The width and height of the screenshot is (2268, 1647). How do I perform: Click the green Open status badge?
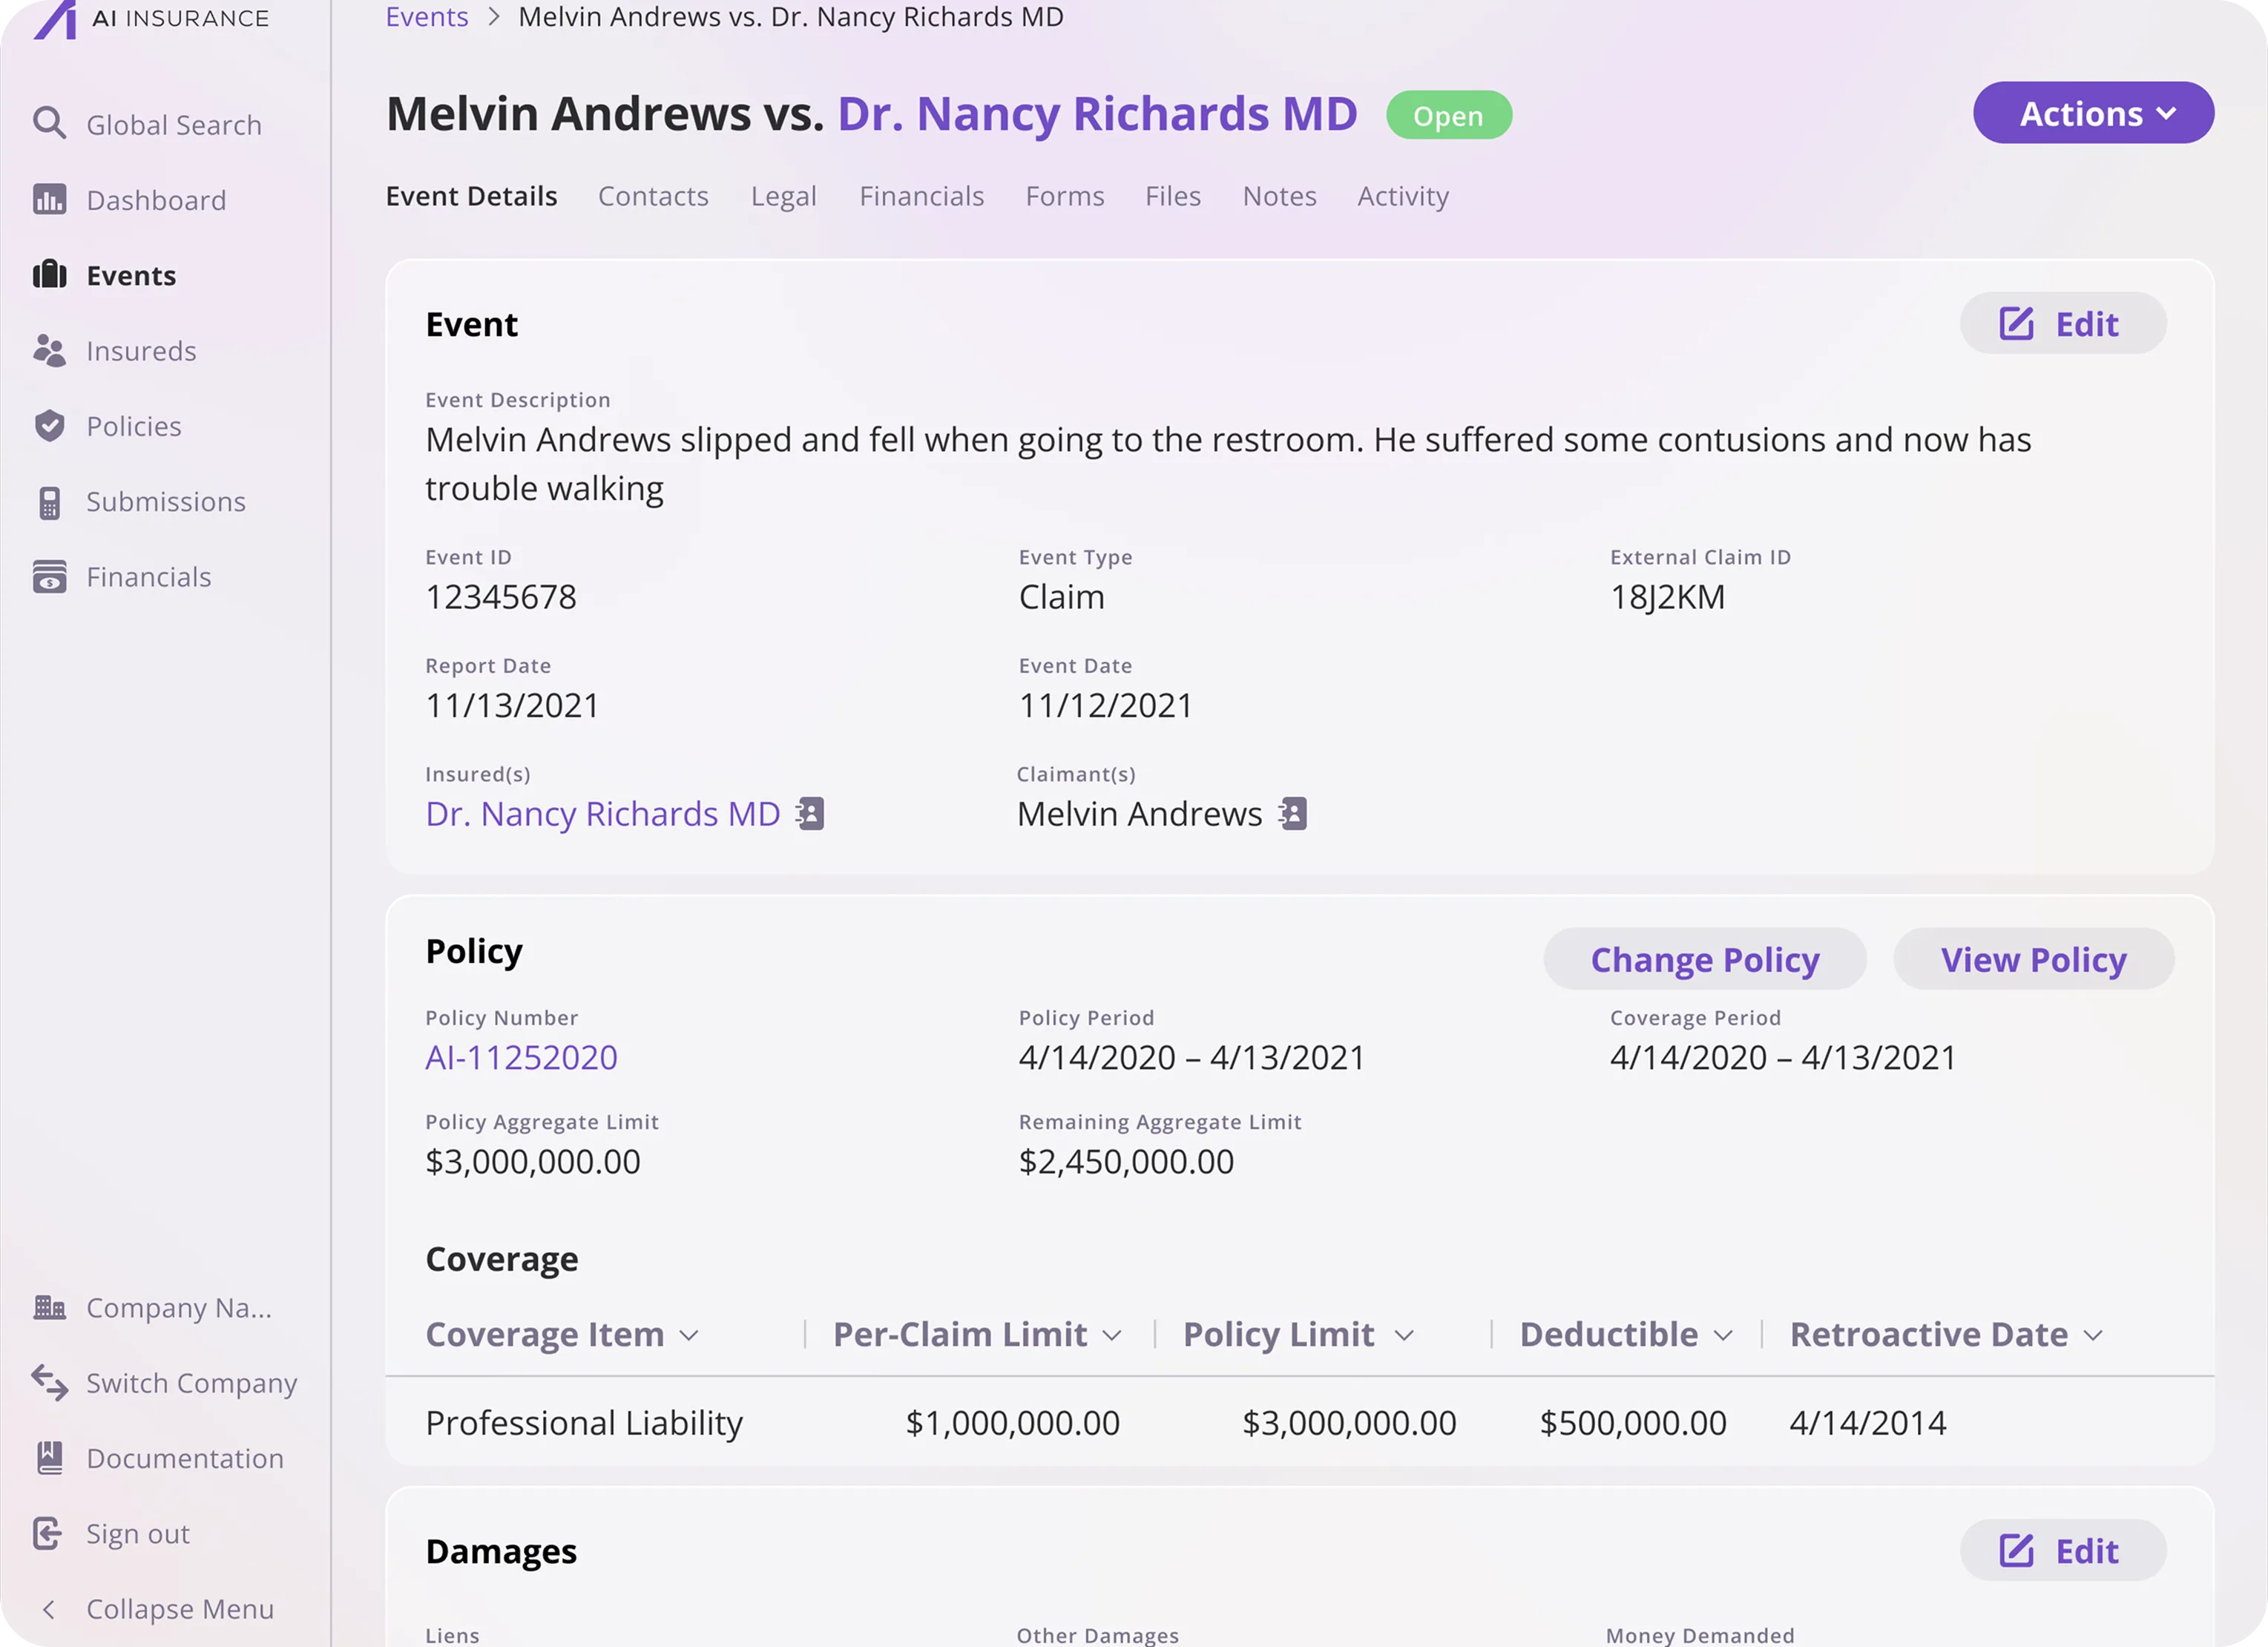(x=1448, y=115)
